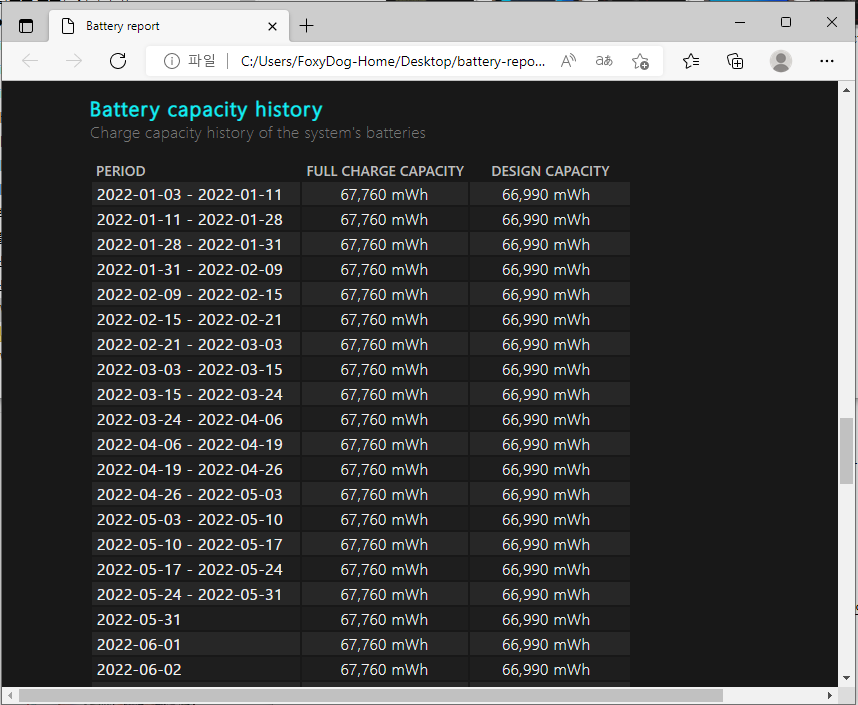Screen dimensions: 858x705
Task: Open the translate page icon
Action: 604,61
